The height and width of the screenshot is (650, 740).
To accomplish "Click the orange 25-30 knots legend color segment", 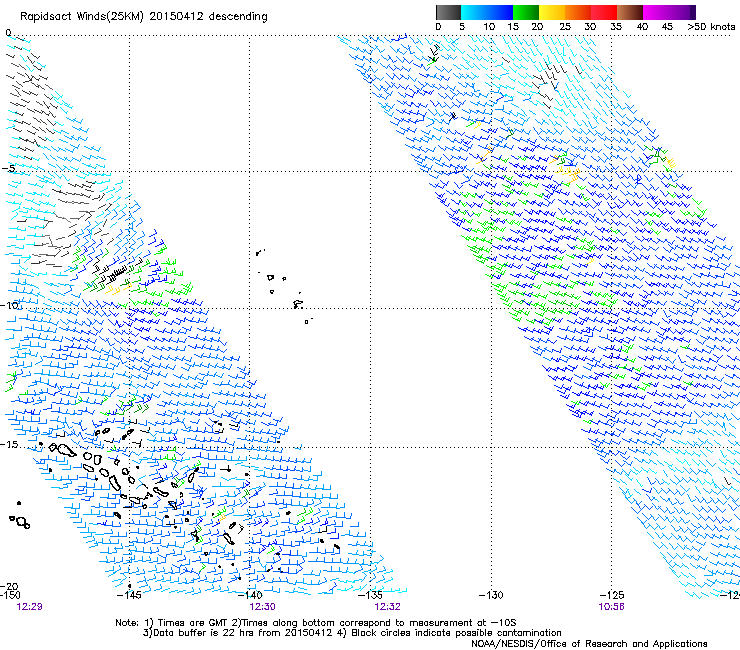I will [x=578, y=12].
